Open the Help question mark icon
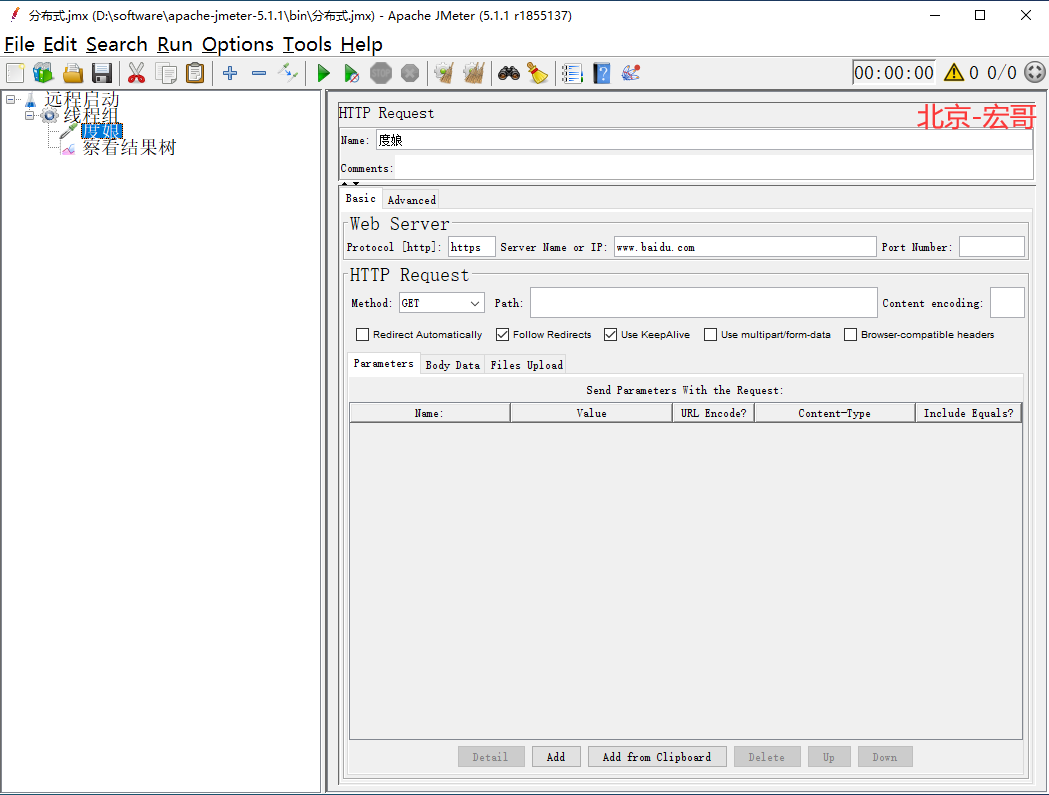1049x795 pixels. tap(601, 73)
